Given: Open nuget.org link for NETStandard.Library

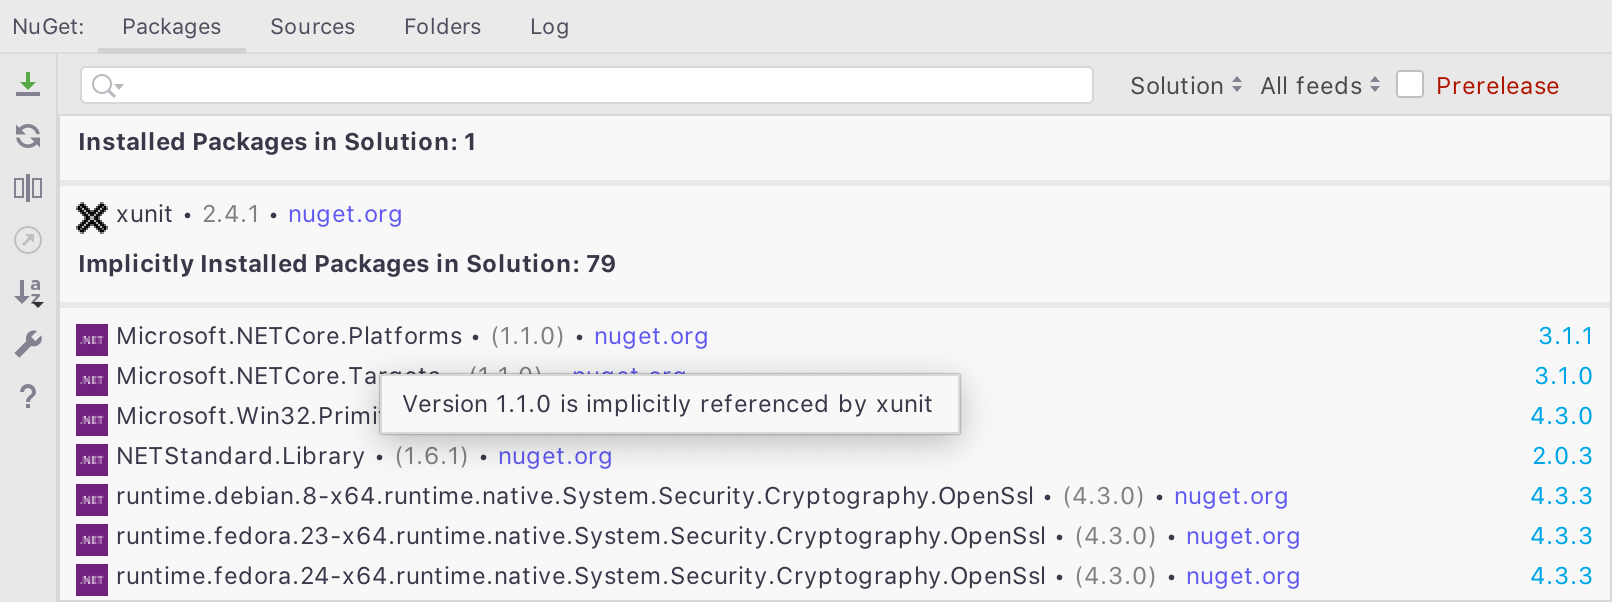Looking at the screenshot, I should coord(555,456).
